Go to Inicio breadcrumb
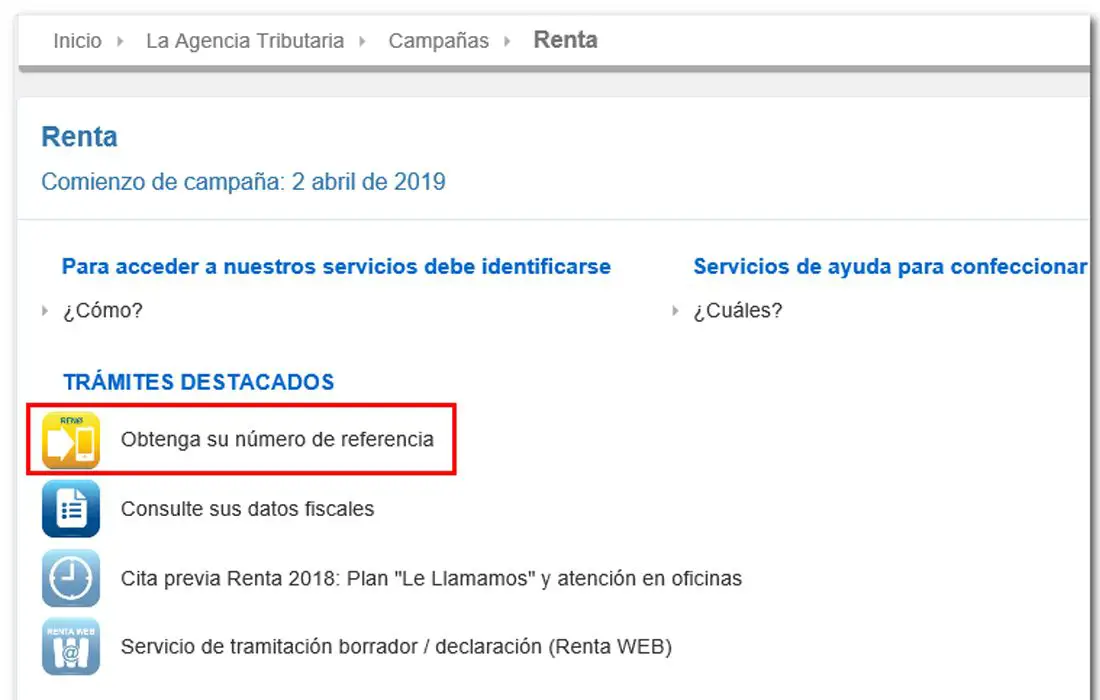This screenshot has width=1100, height=700. (77, 41)
